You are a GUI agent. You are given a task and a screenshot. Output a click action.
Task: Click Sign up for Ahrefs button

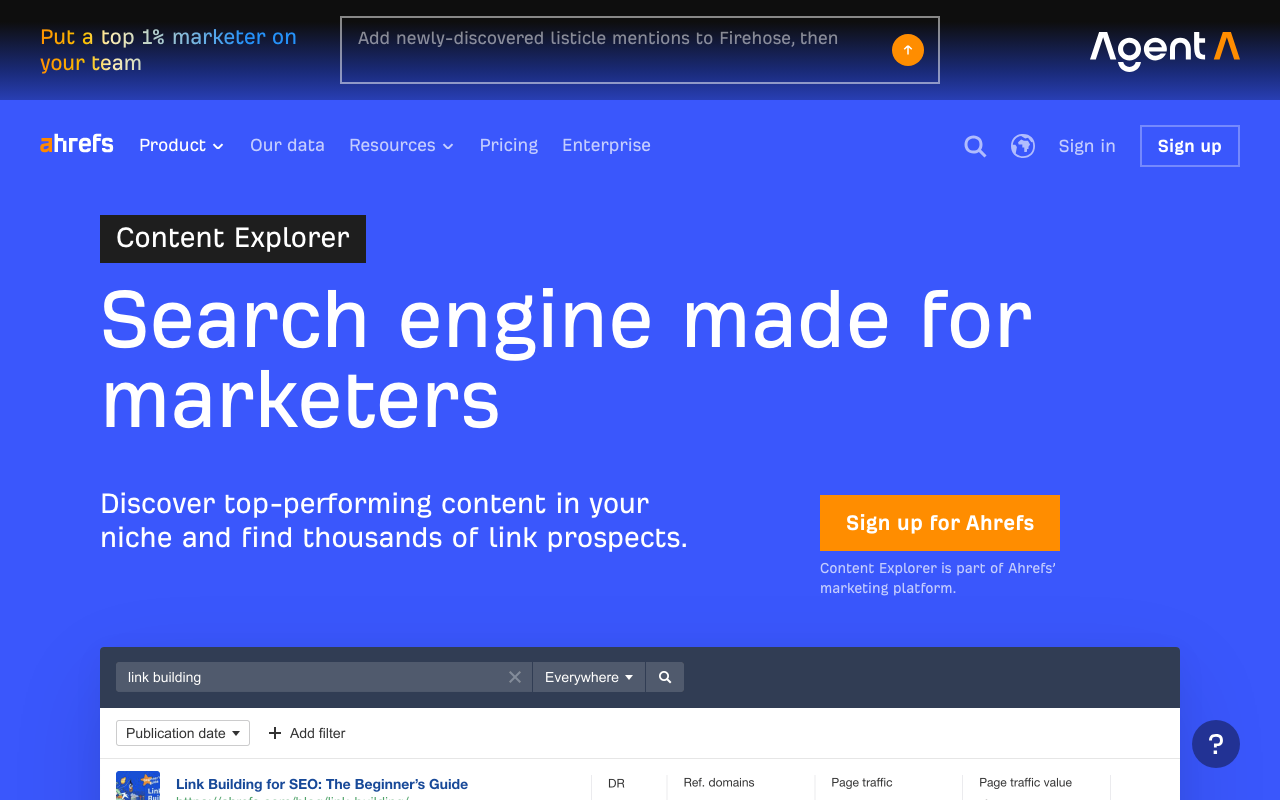pos(940,523)
